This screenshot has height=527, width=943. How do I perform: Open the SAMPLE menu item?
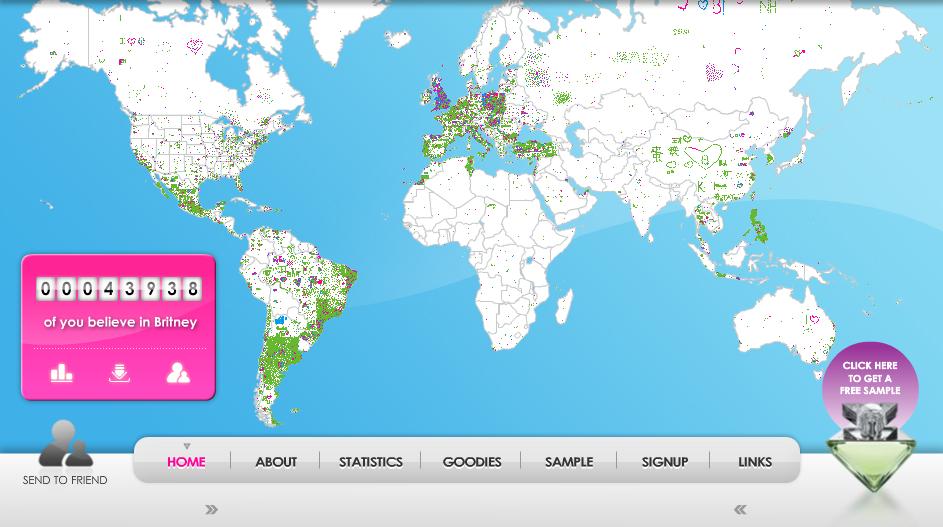569,462
